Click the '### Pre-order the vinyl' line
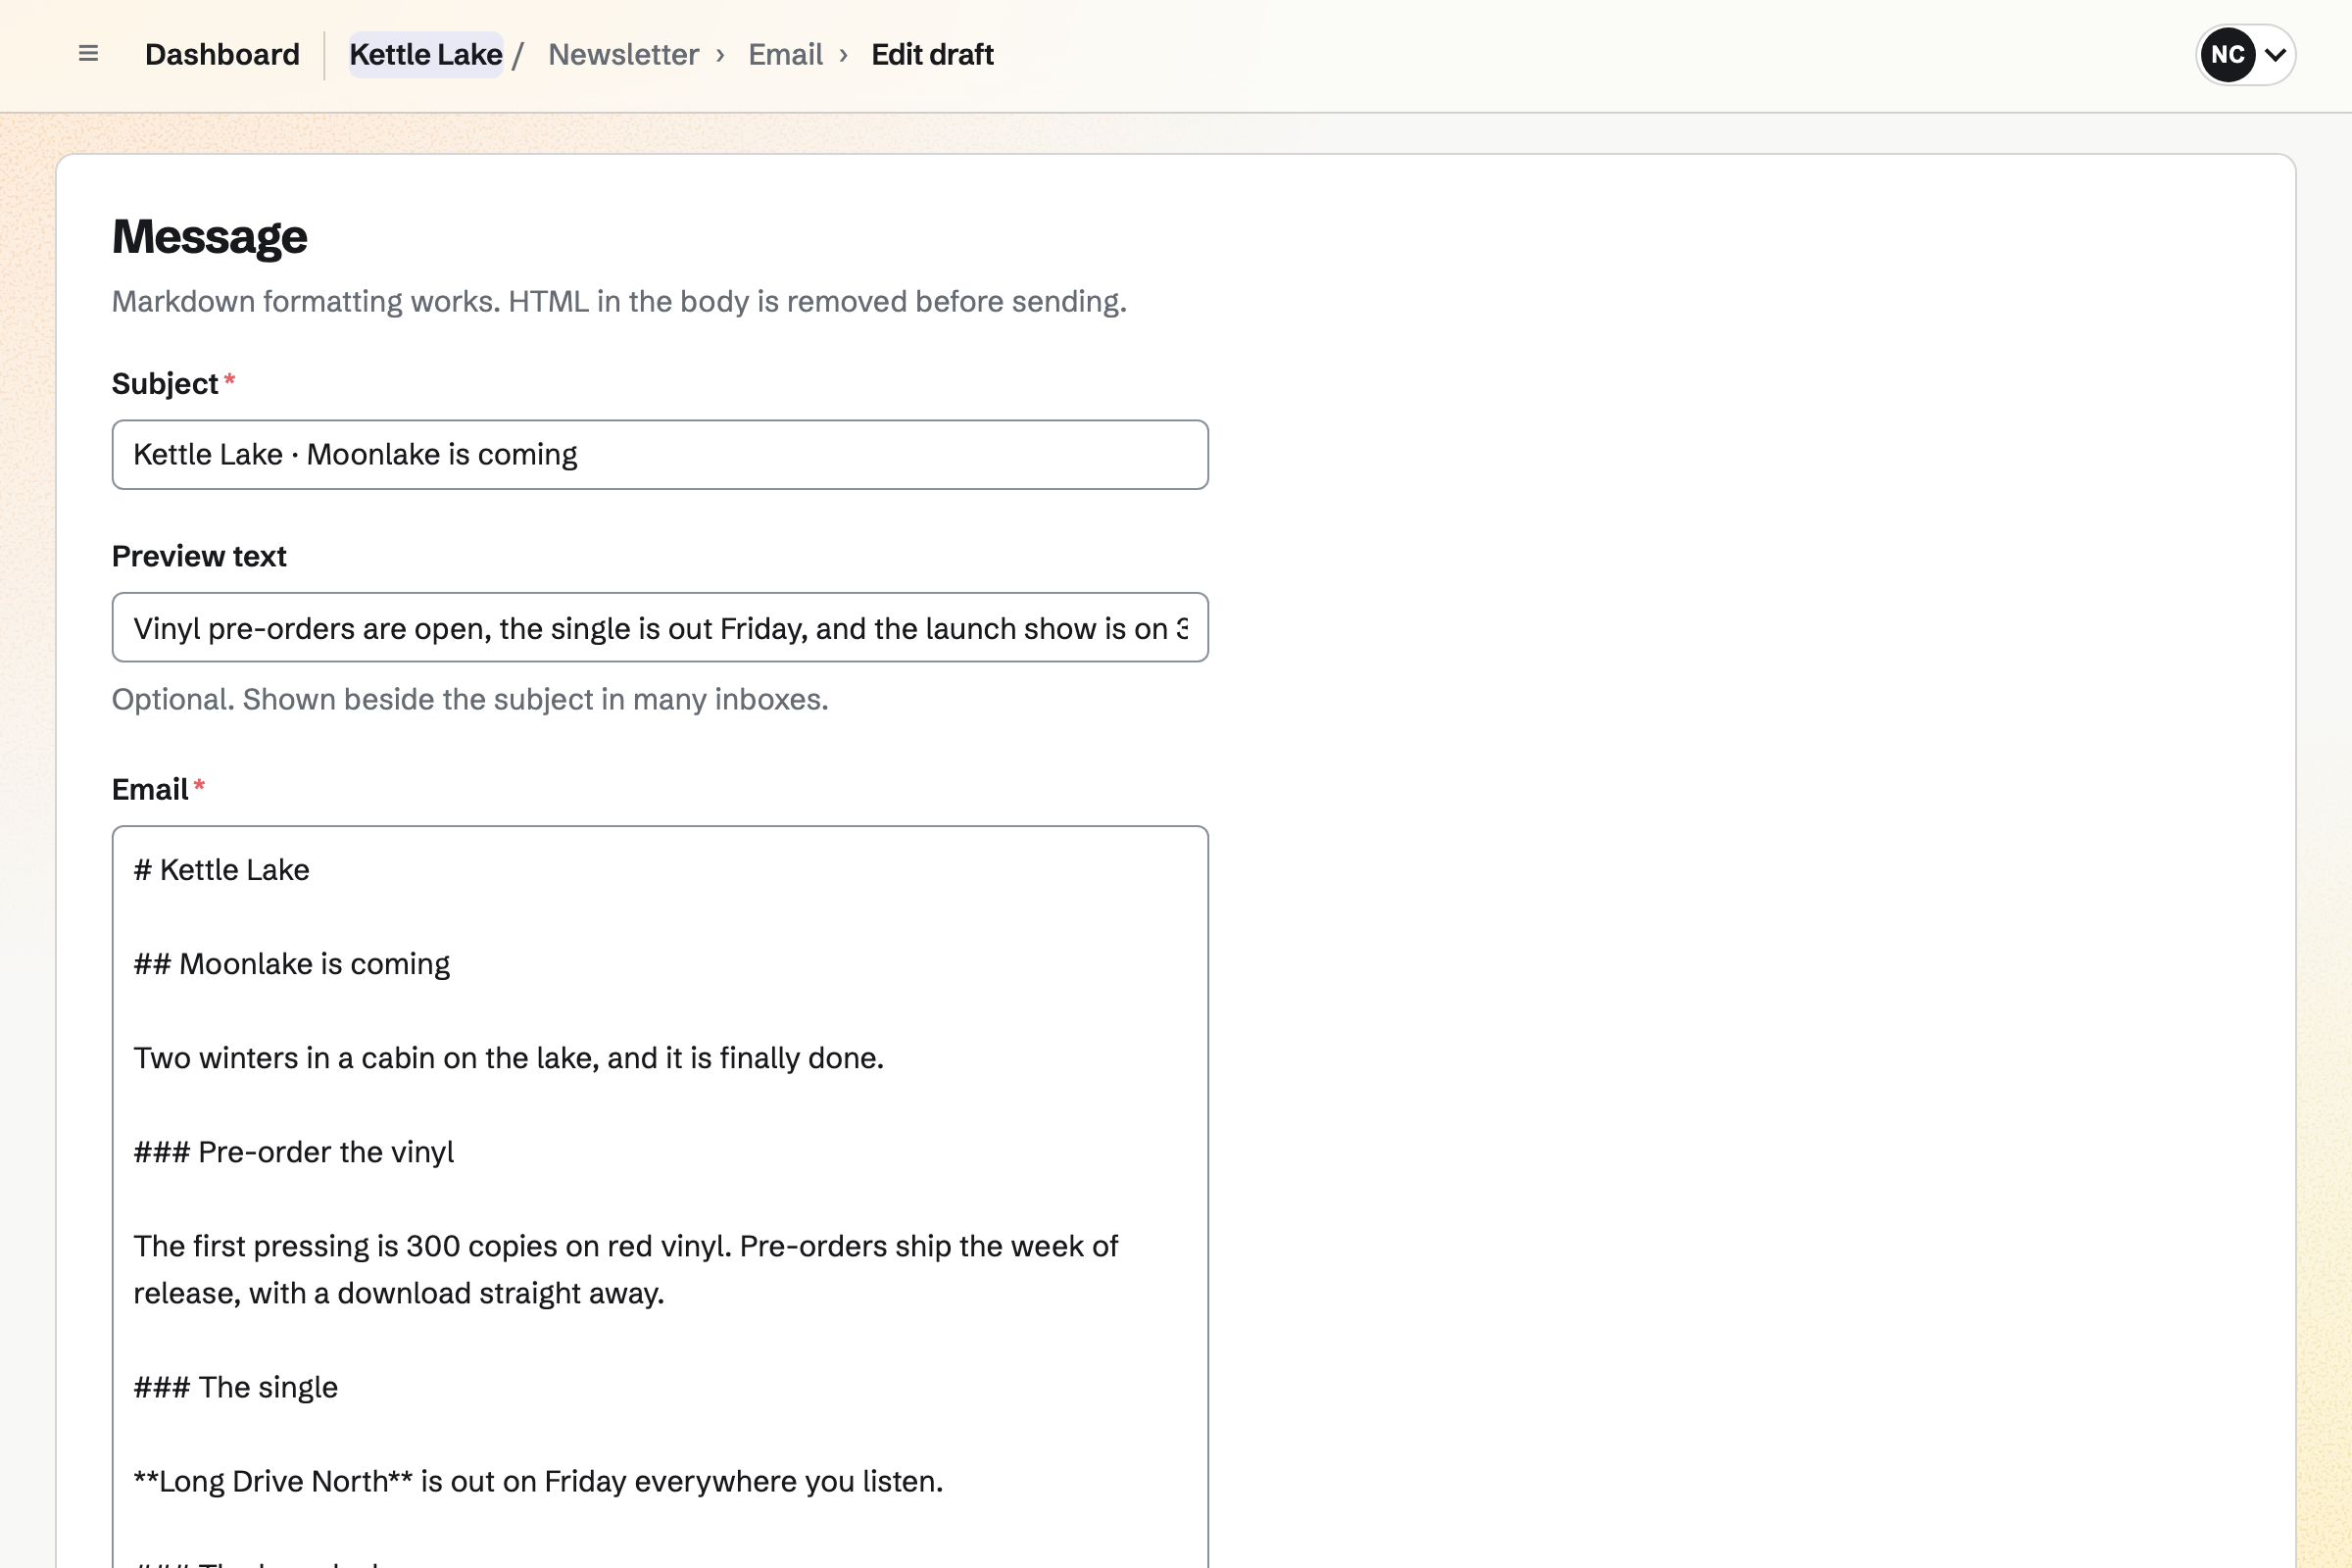Viewport: 2352px width, 1568px height. tap(294, 1152)
